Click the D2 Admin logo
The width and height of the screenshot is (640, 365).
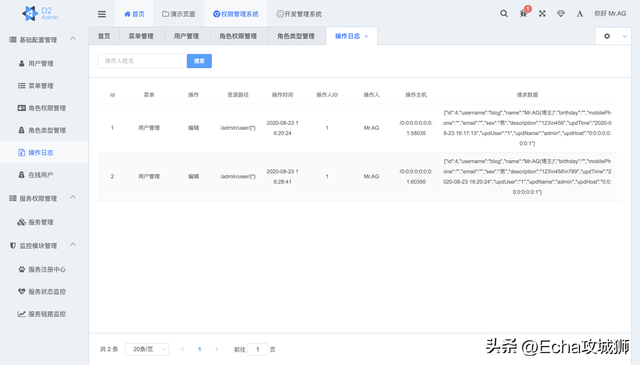(x=40, y=13)
